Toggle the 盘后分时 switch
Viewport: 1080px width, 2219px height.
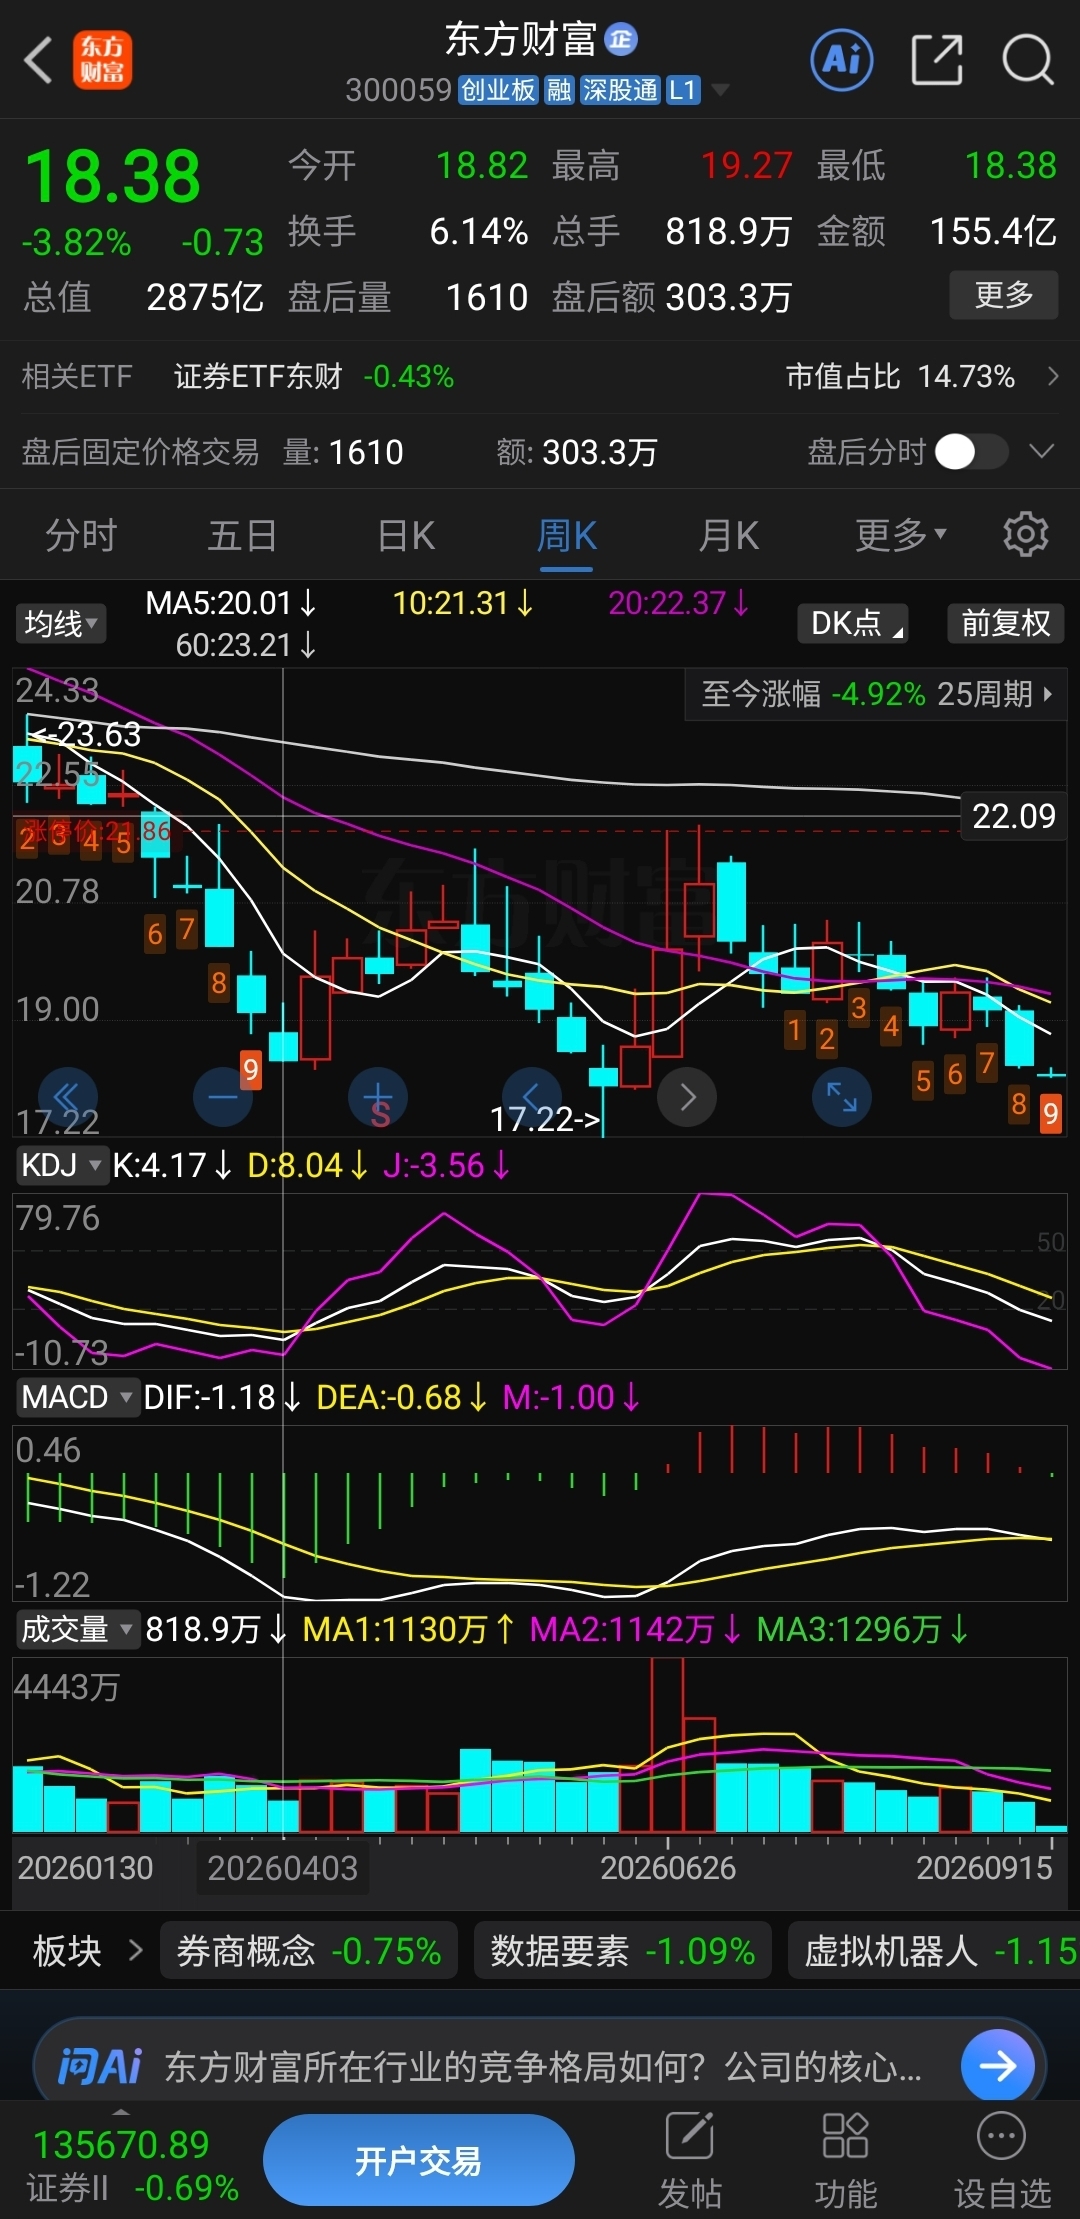tap(971, 452)
